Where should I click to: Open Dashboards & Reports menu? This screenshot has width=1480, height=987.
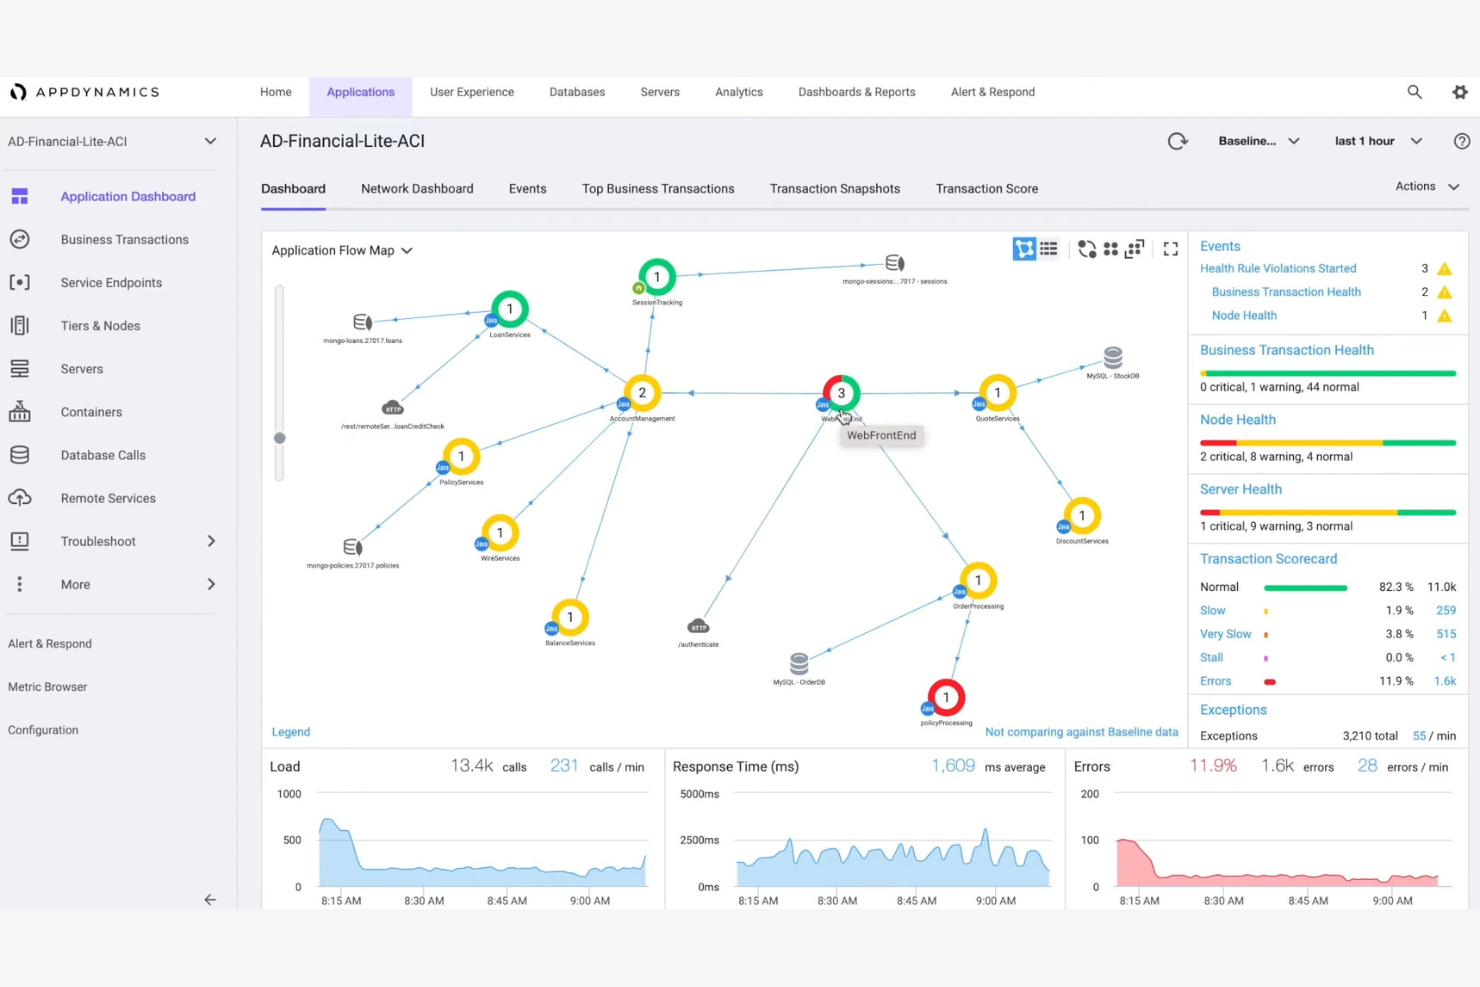click(x=857, y=92)
